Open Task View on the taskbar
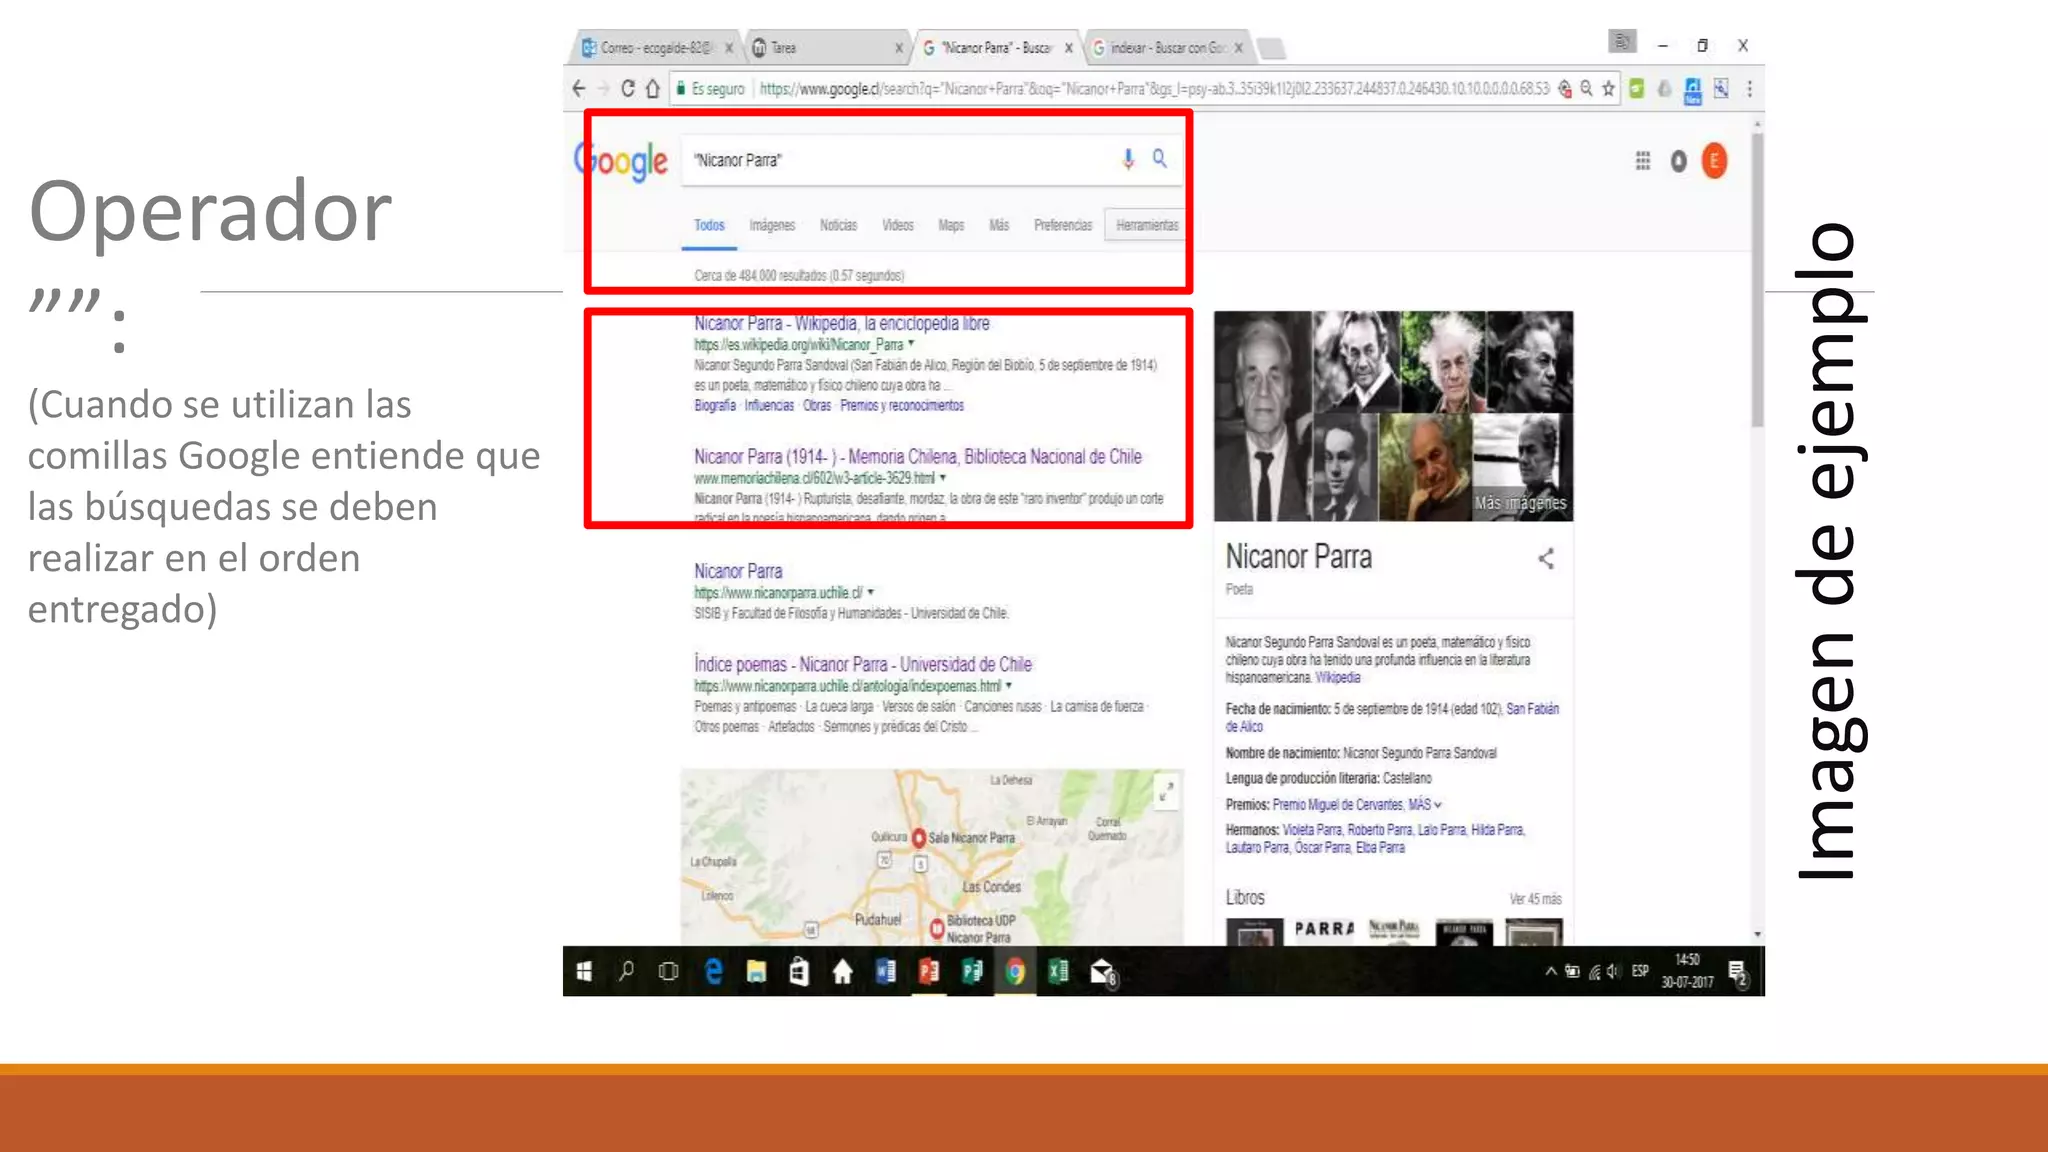2048x1152 pixels. 668,971
